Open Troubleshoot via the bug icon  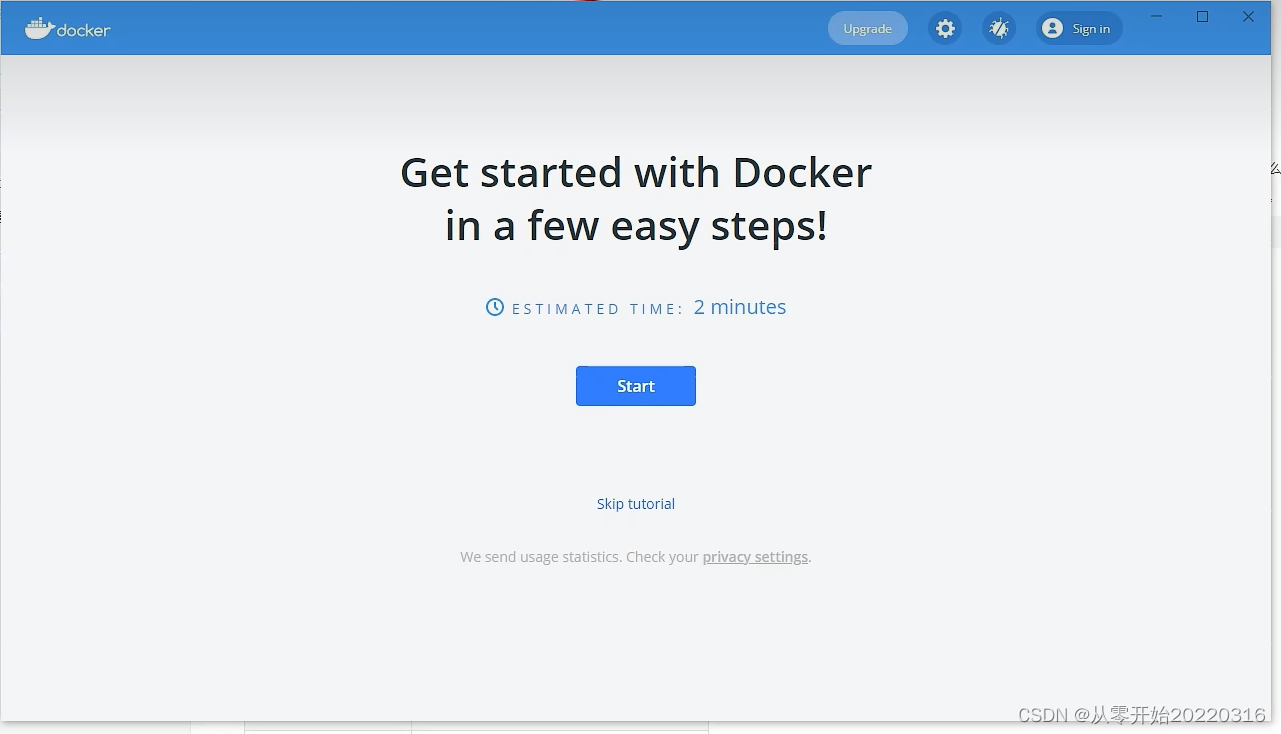coord(999,28)
